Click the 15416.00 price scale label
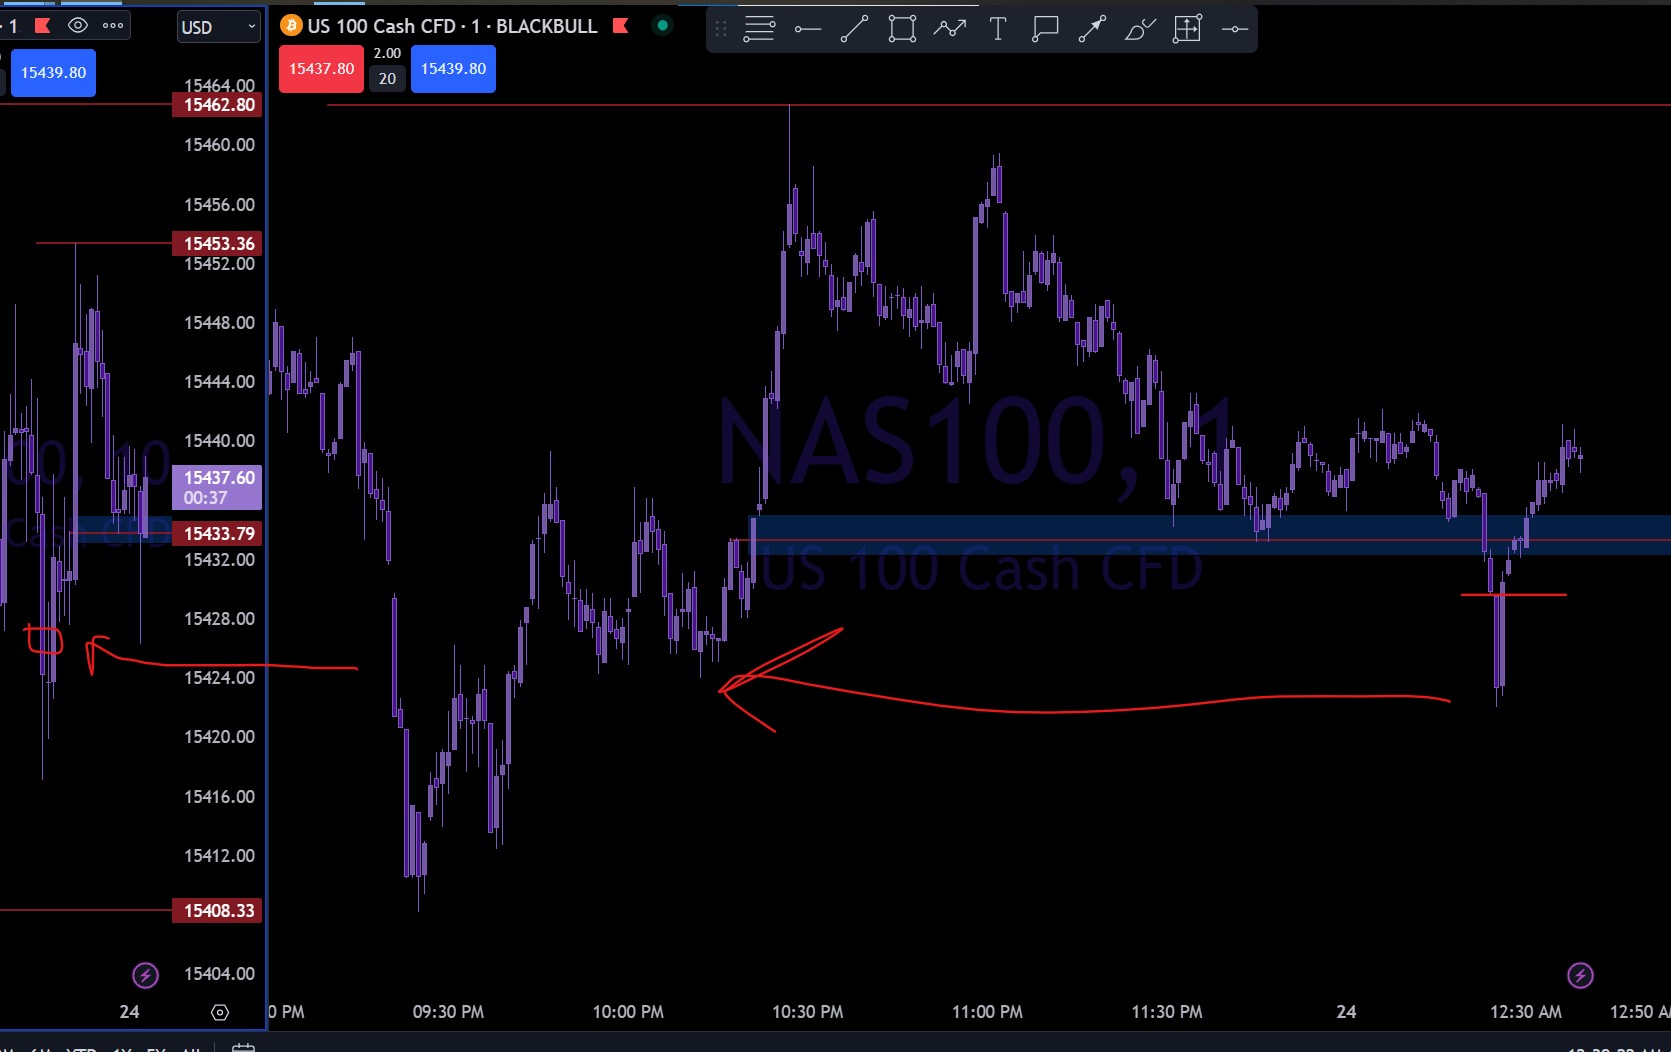 (219, 797)
